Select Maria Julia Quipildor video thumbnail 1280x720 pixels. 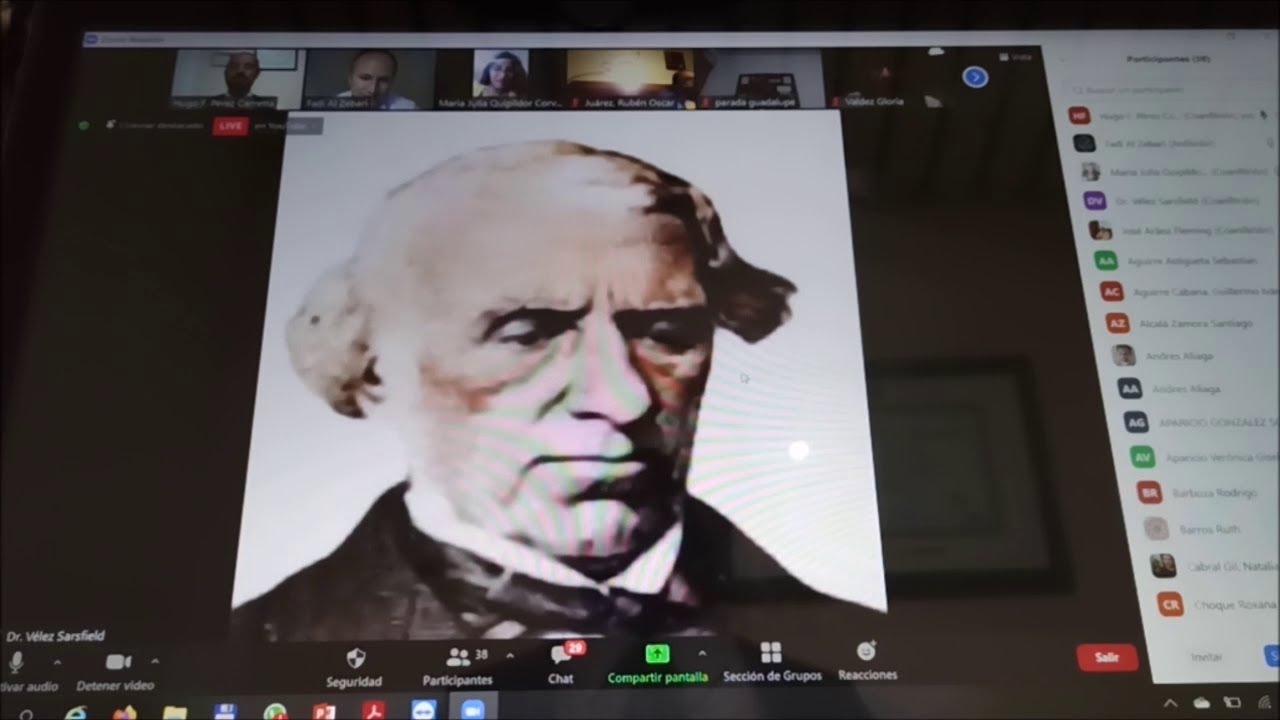click(501, 79)
